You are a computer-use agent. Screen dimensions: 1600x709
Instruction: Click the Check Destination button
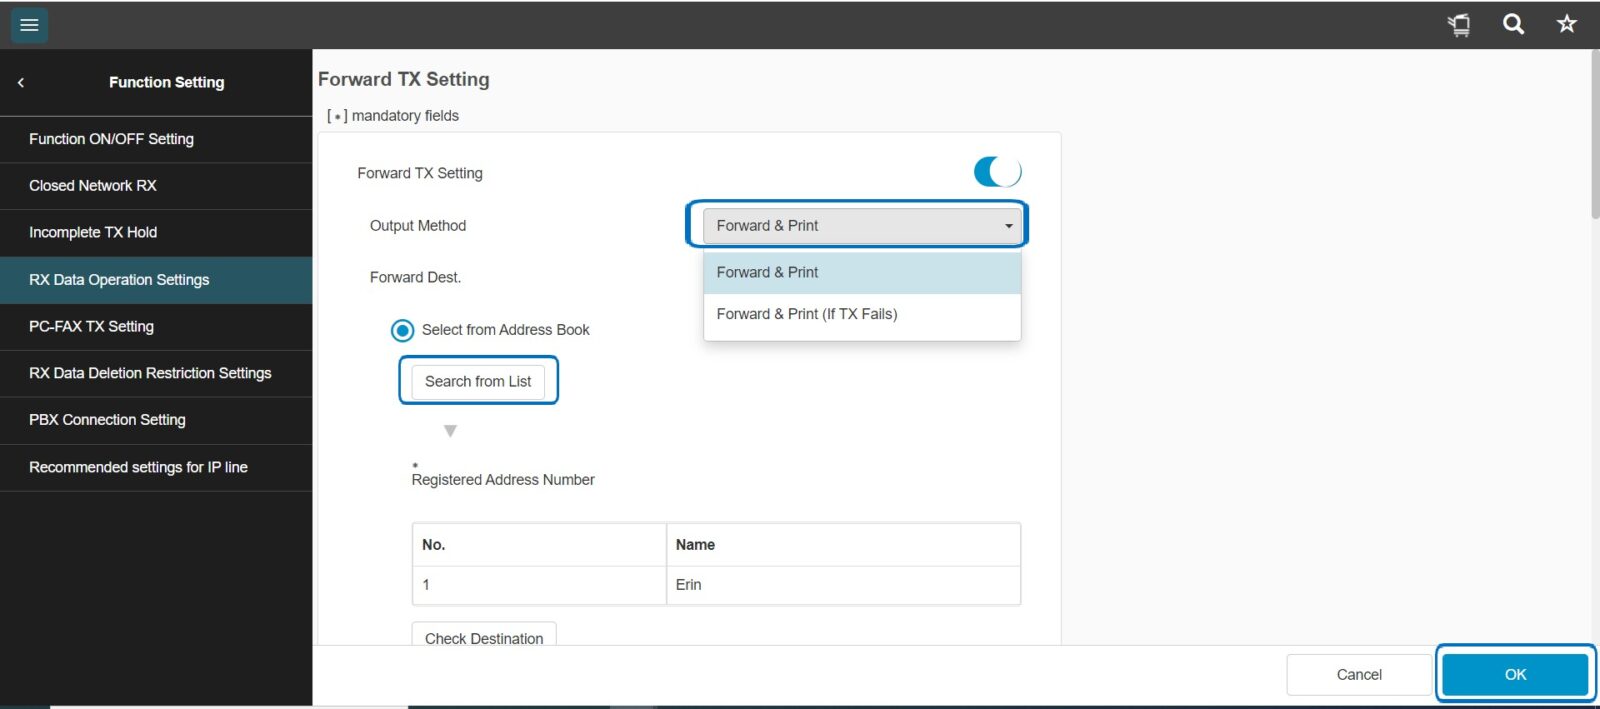click(484, 636)
